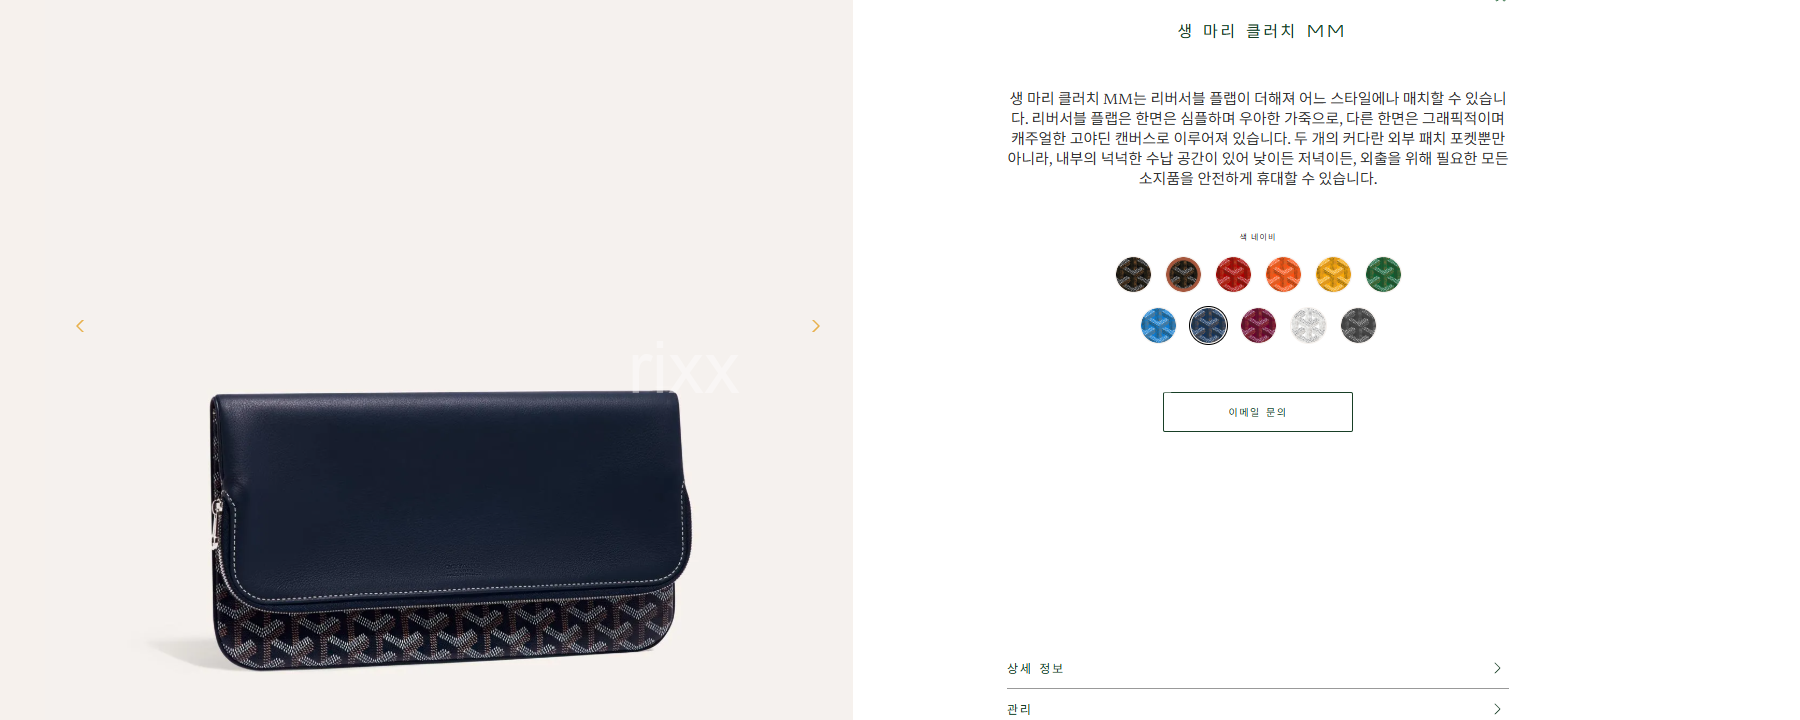Pick the green color swatch
The height and width of the screenshot is (720, 1800).
[x=1383, y=274]
